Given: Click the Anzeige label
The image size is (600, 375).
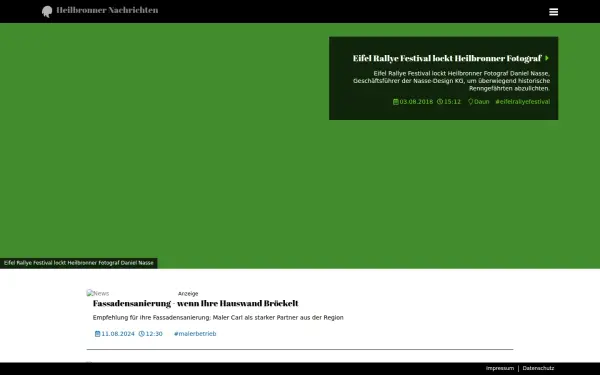Looking at the screenshot, I should pyautogui.click(x=188, y=293).
